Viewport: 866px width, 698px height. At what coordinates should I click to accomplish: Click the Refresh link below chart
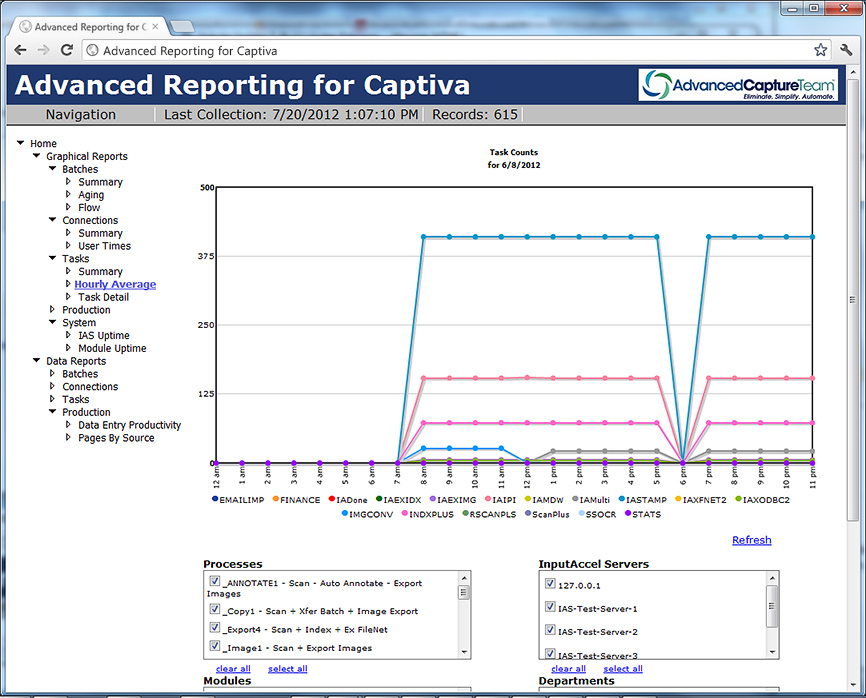(751, 540)
